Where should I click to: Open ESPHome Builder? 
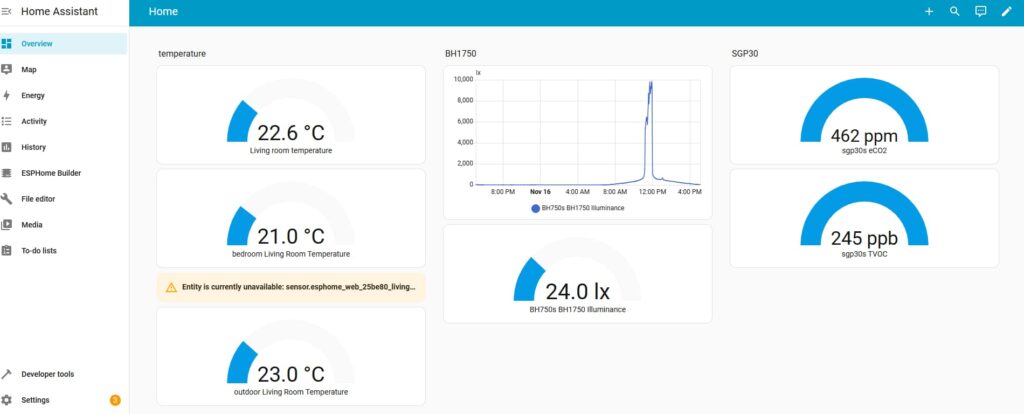51,173
